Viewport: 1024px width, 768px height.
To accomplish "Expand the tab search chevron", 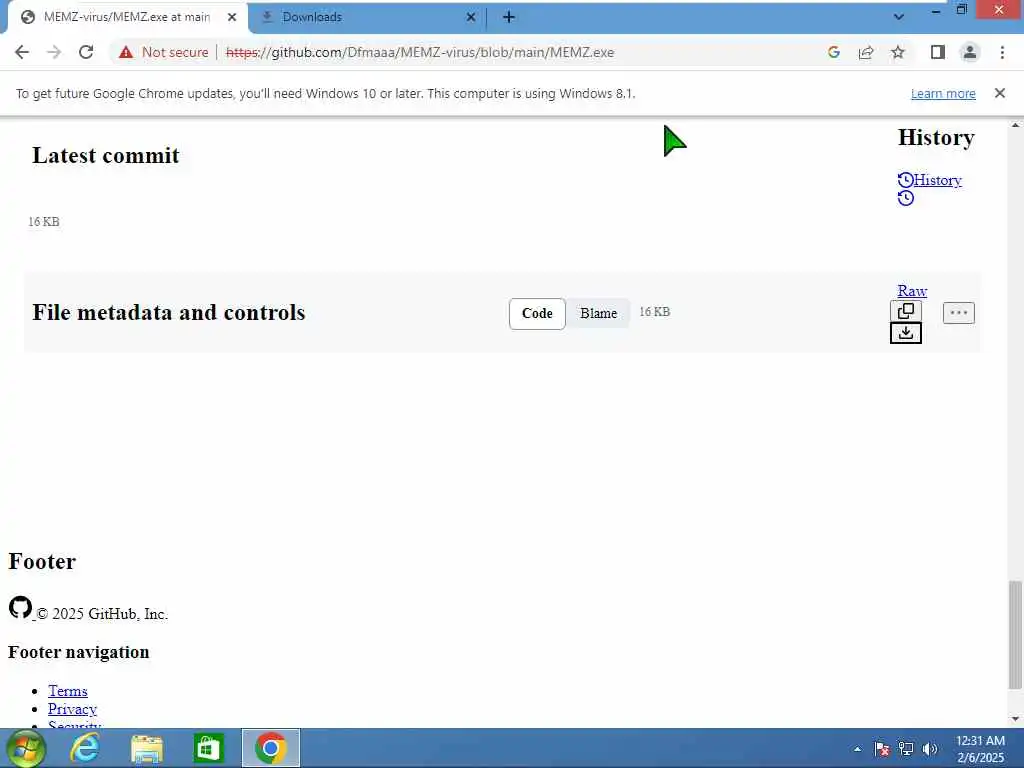I will pyautogui.click(x=899, y=17).
